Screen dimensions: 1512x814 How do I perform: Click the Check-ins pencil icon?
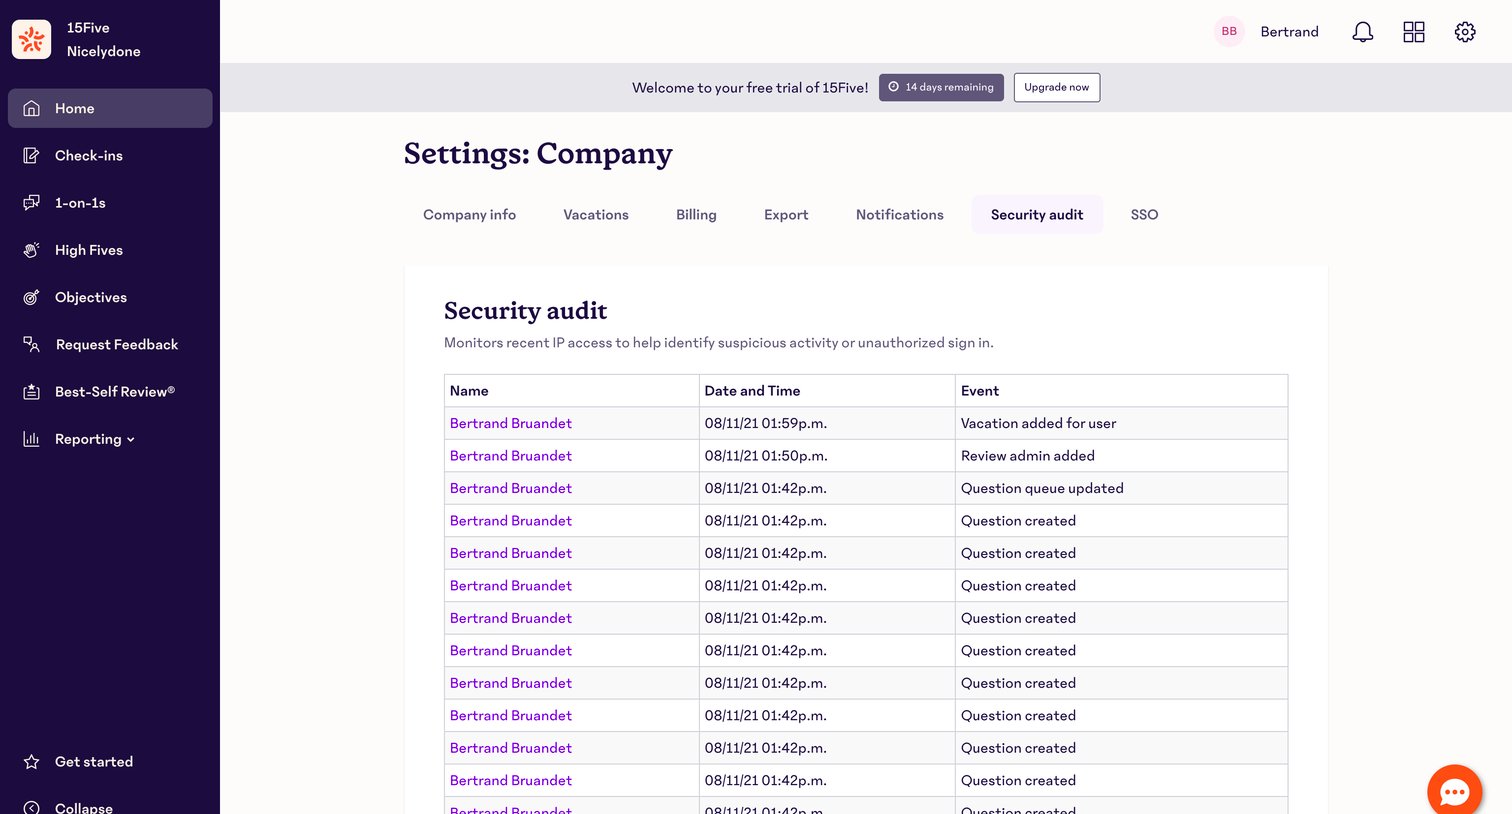click(x=32, y=155)
